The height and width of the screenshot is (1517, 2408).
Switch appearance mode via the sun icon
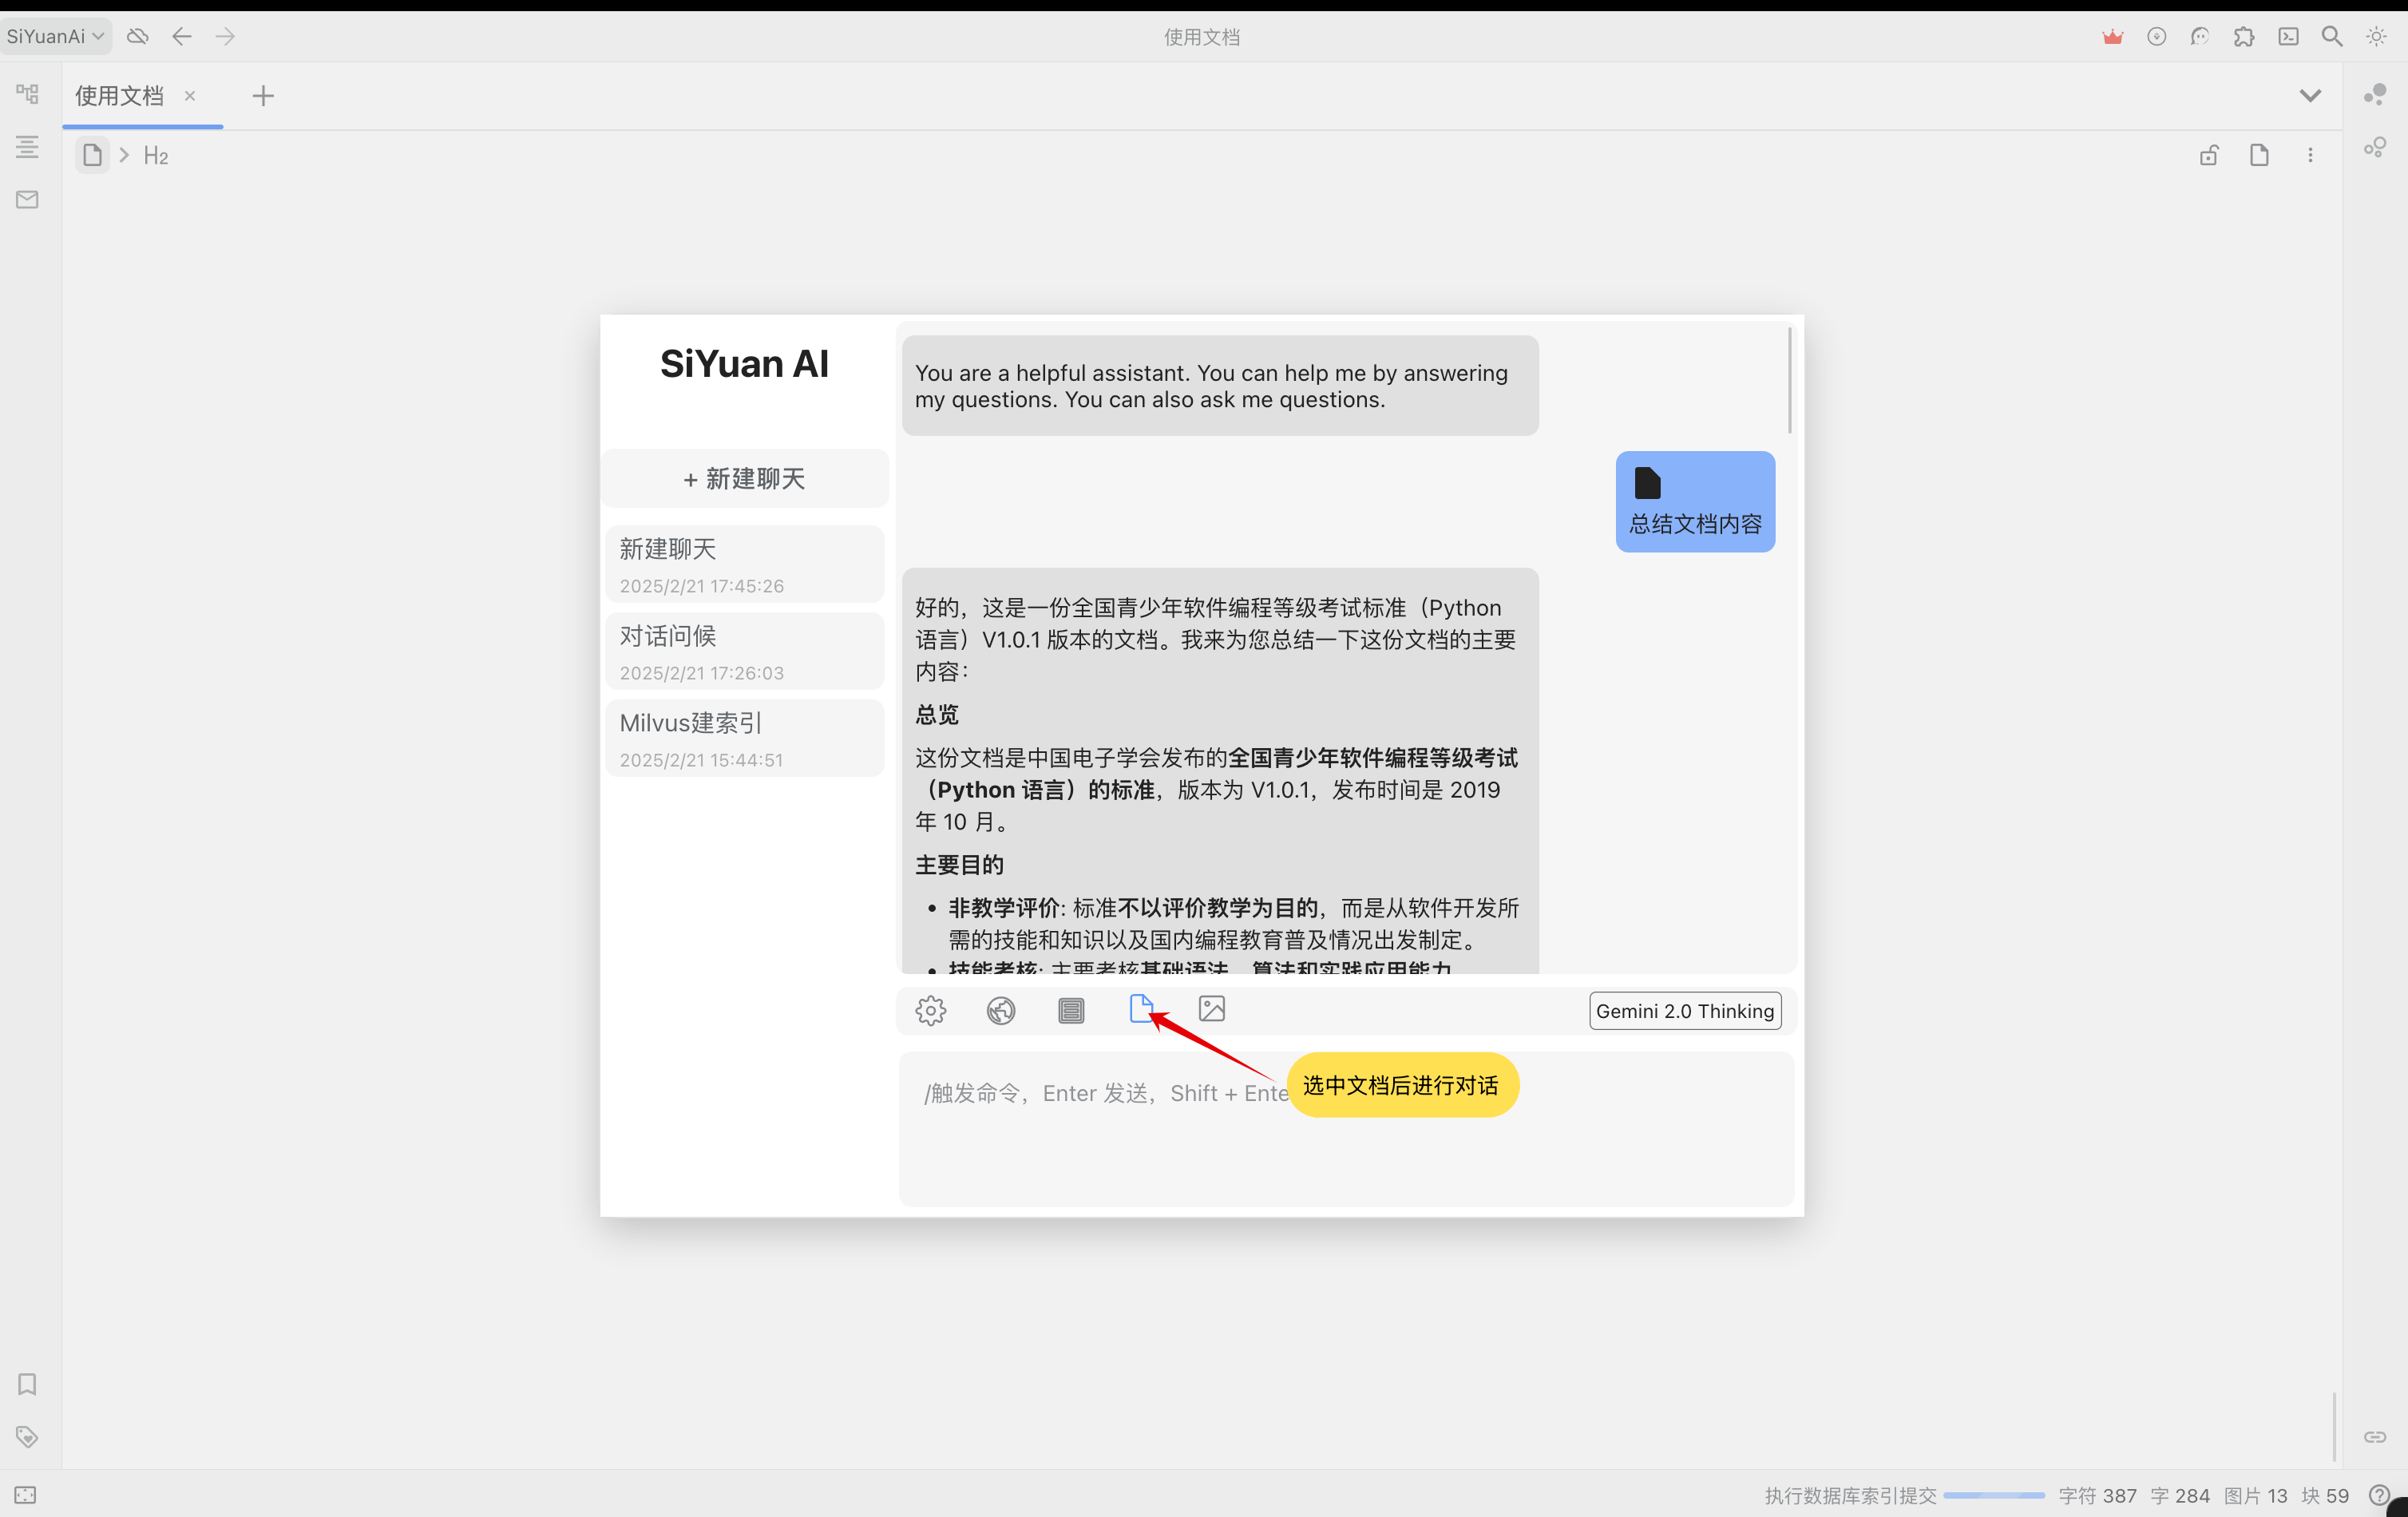2376,36
